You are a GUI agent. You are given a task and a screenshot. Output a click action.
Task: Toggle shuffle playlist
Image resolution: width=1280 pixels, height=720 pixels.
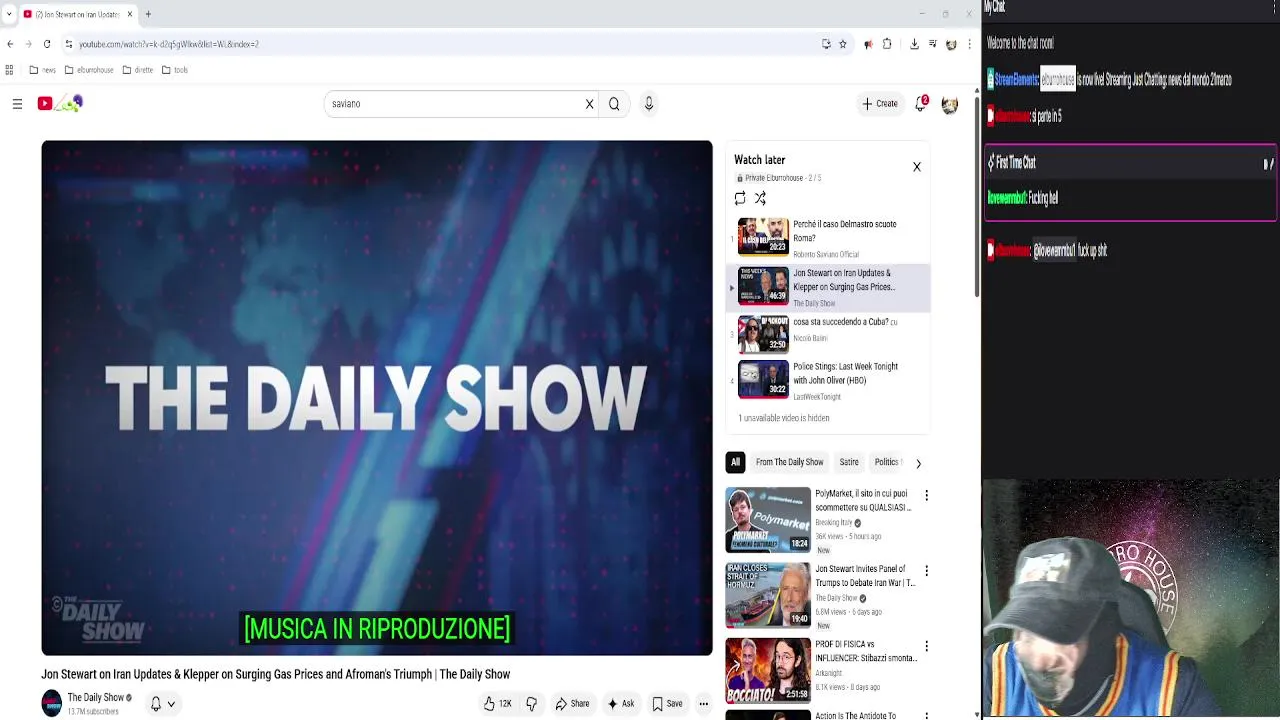point(760,198)
